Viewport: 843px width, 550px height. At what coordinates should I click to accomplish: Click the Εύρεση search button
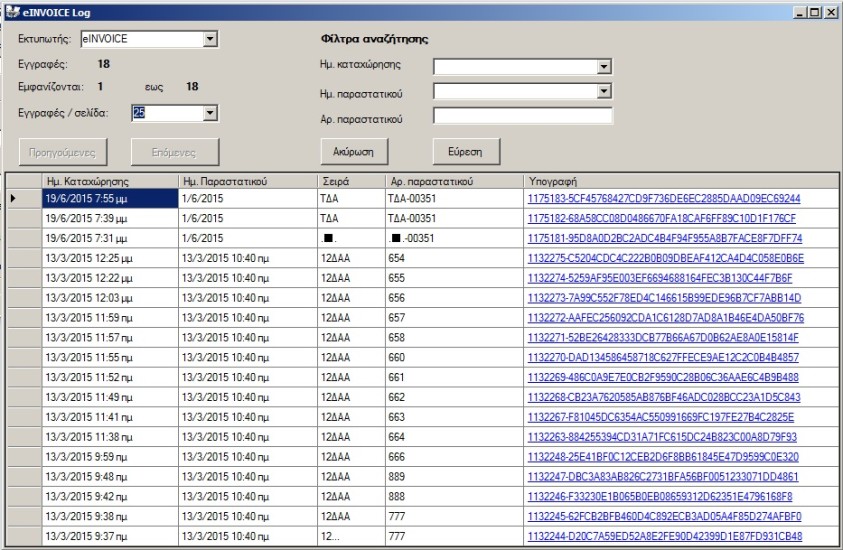tap(466, 152)
